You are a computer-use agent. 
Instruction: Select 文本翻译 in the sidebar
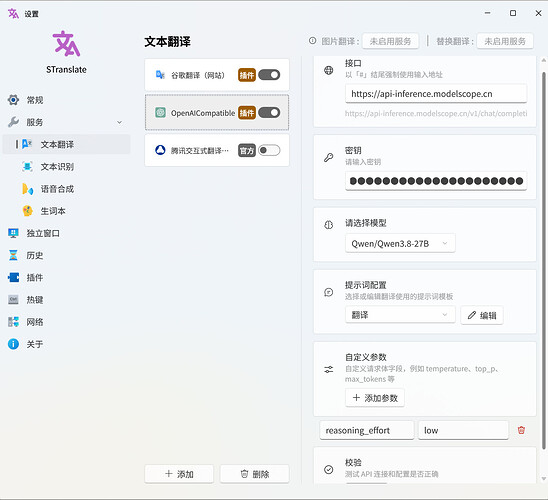66,144
